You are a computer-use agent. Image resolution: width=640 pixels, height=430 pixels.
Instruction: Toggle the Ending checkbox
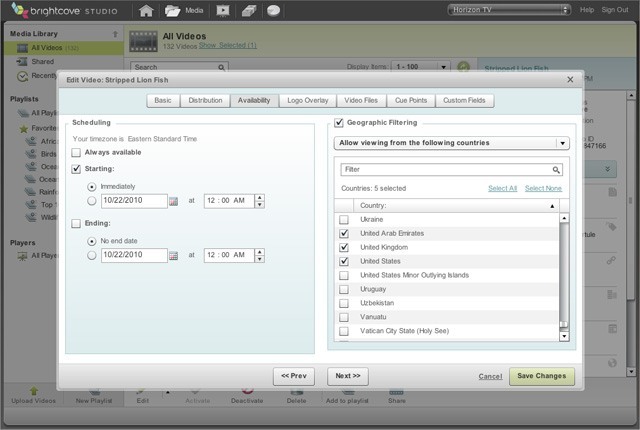pos(76,224)
